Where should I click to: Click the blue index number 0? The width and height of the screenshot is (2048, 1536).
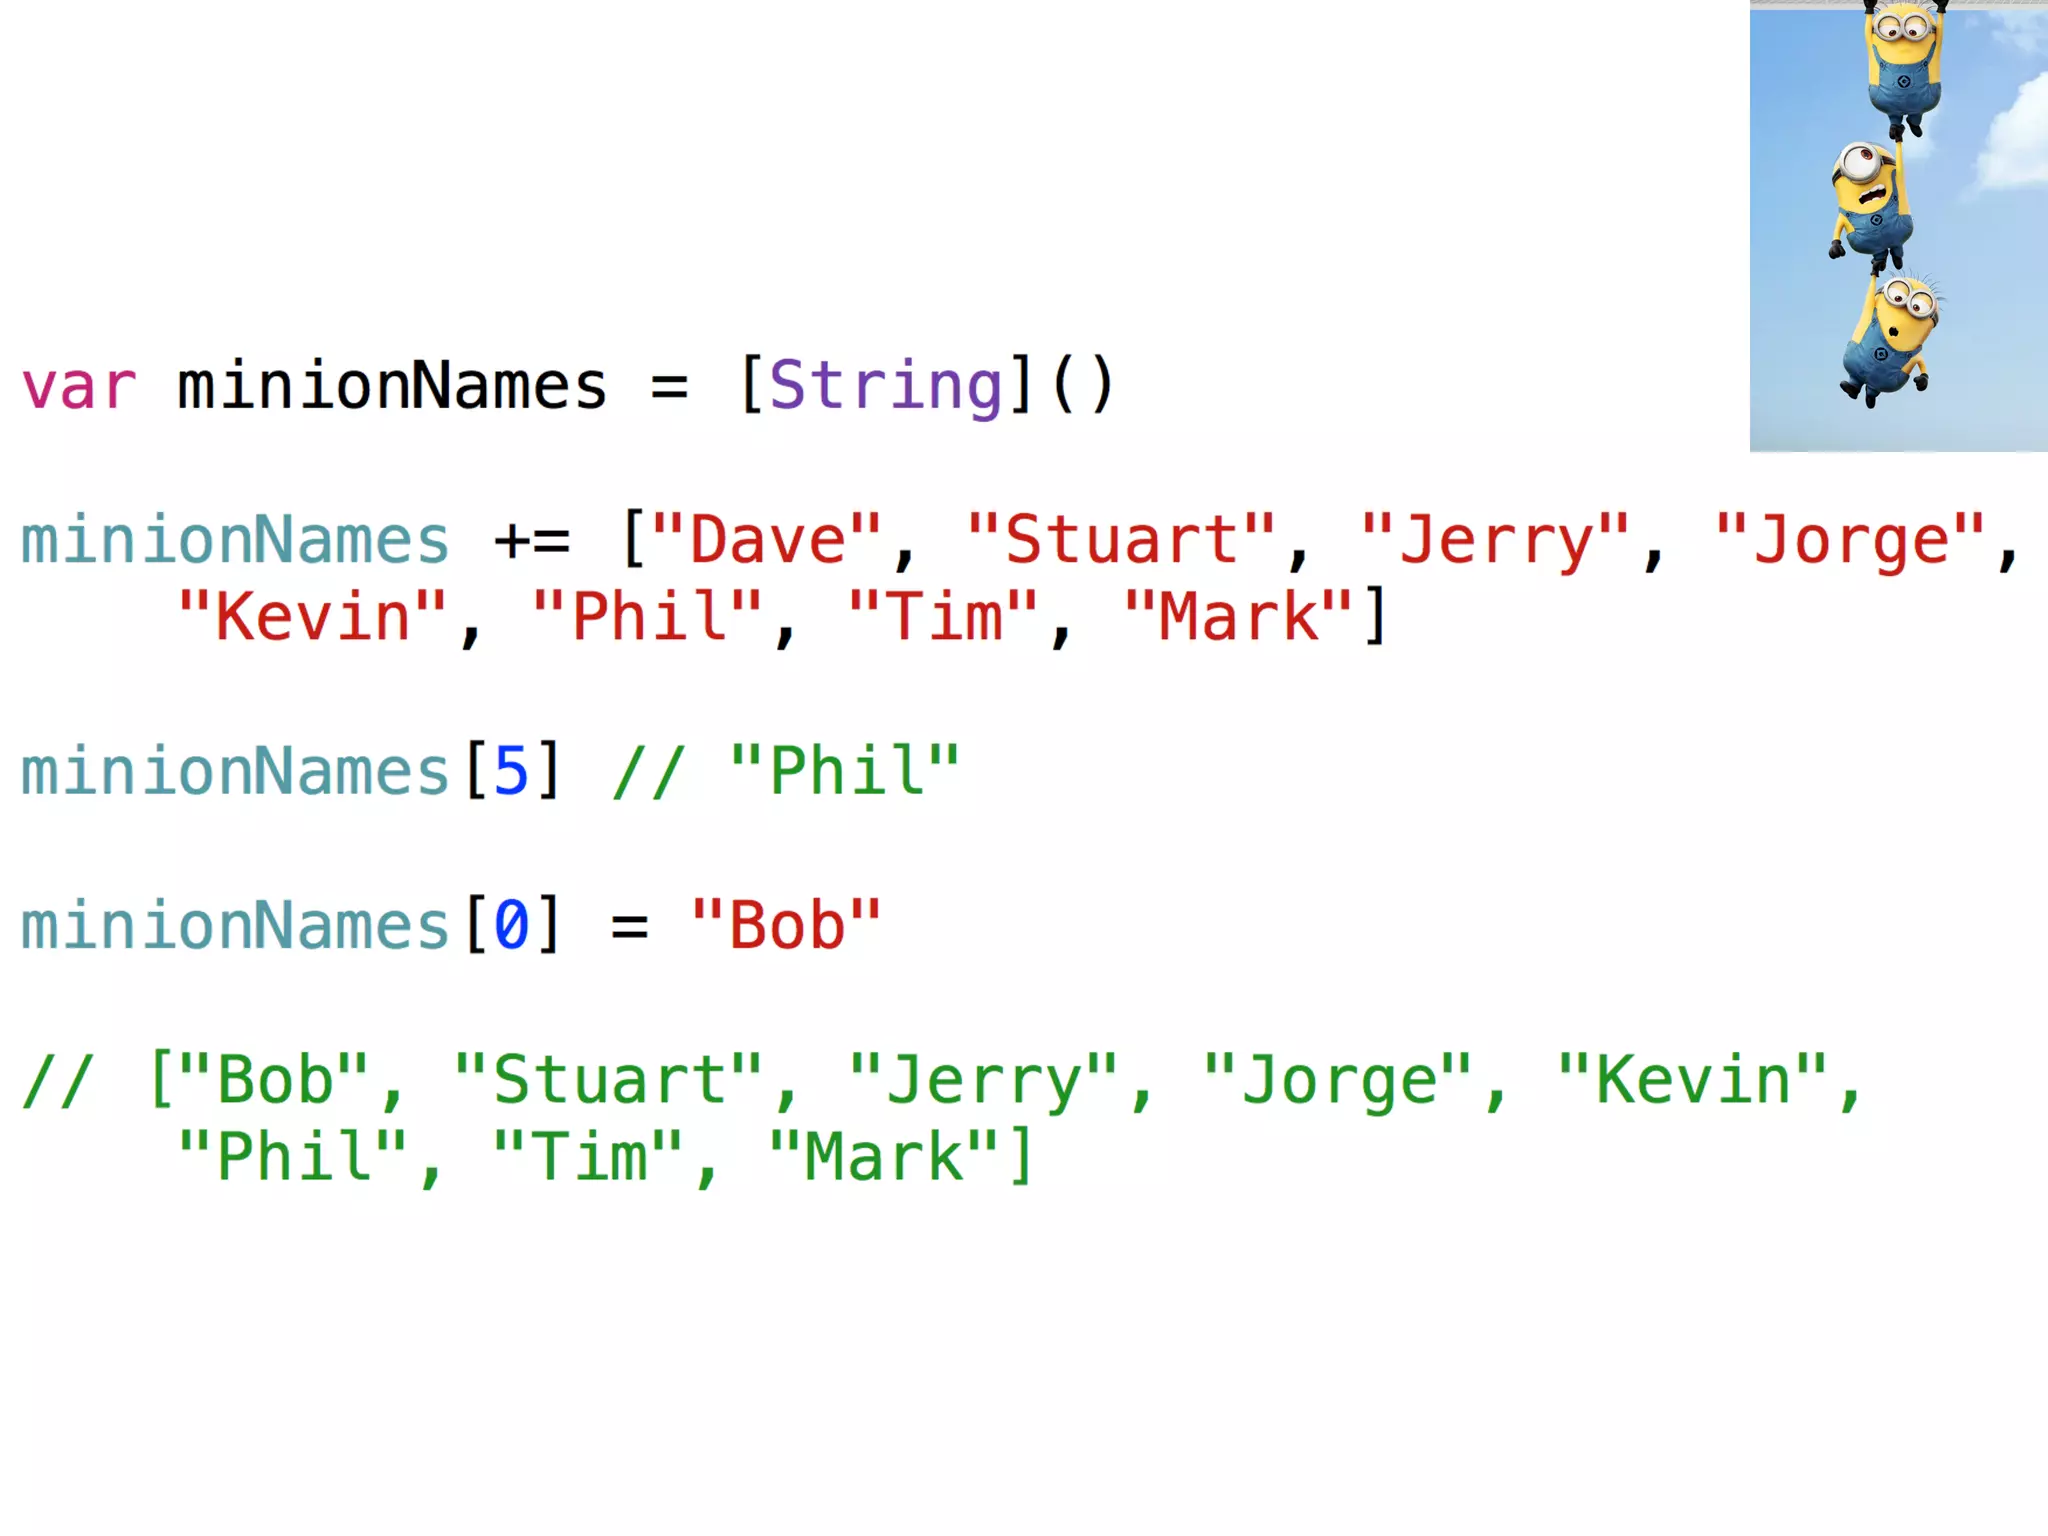(x=511, y=926)
